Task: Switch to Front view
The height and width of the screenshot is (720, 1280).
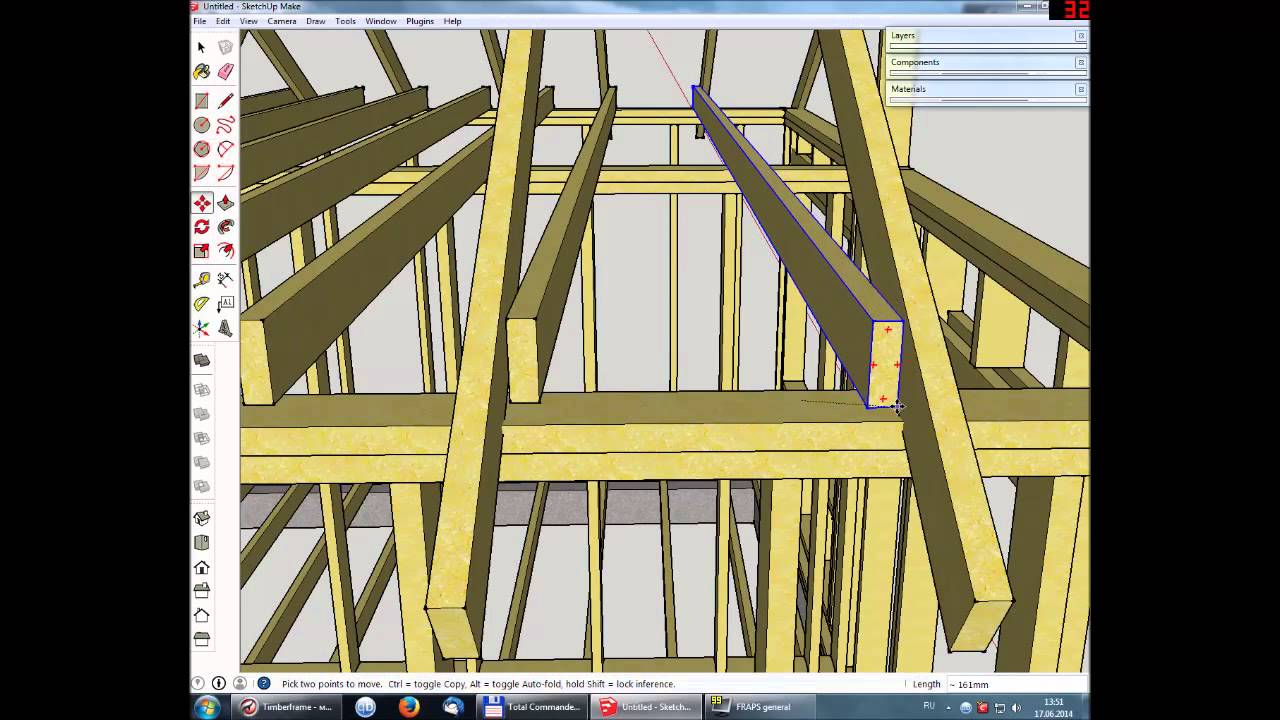Action: (201, 567)
